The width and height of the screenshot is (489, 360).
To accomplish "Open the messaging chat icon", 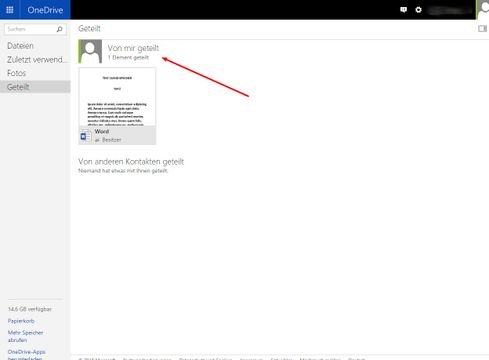I will [x=403, y=10].
